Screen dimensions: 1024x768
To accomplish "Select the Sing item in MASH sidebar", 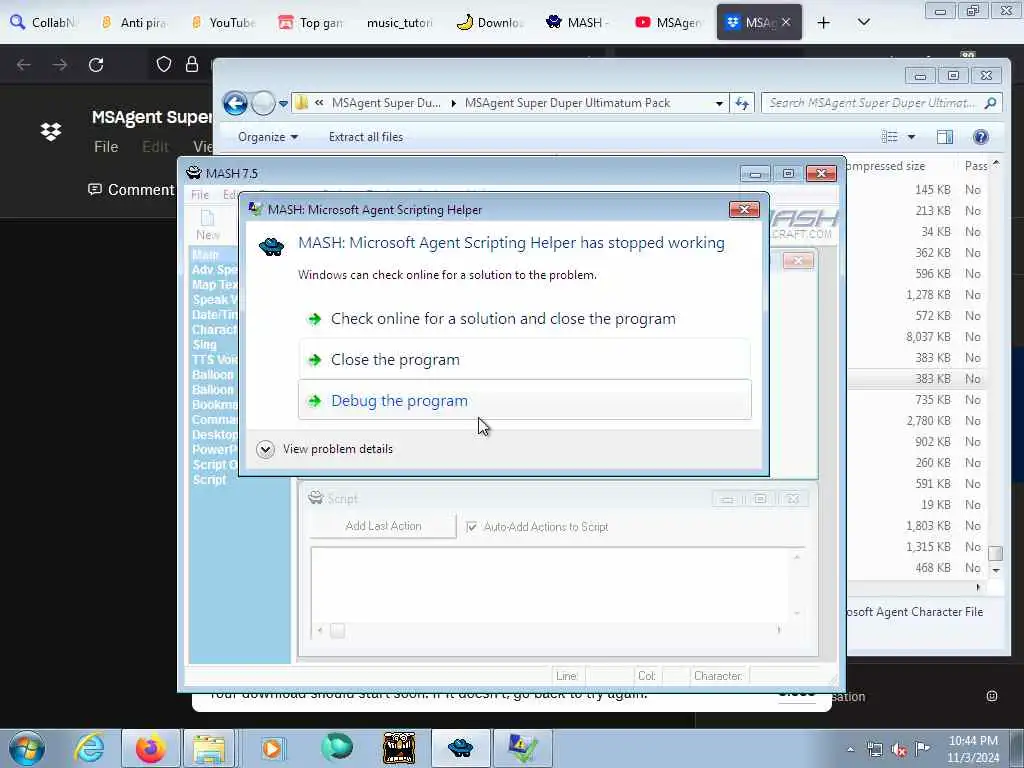I will [204, 344].
